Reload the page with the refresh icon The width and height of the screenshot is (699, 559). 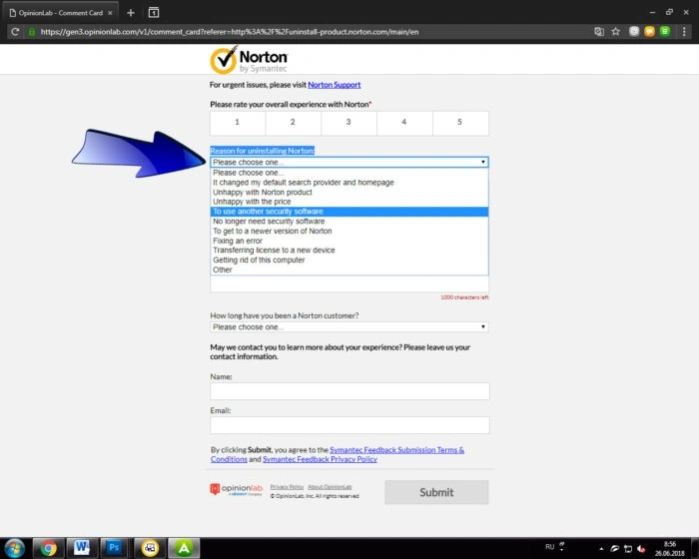click(15, 32)
